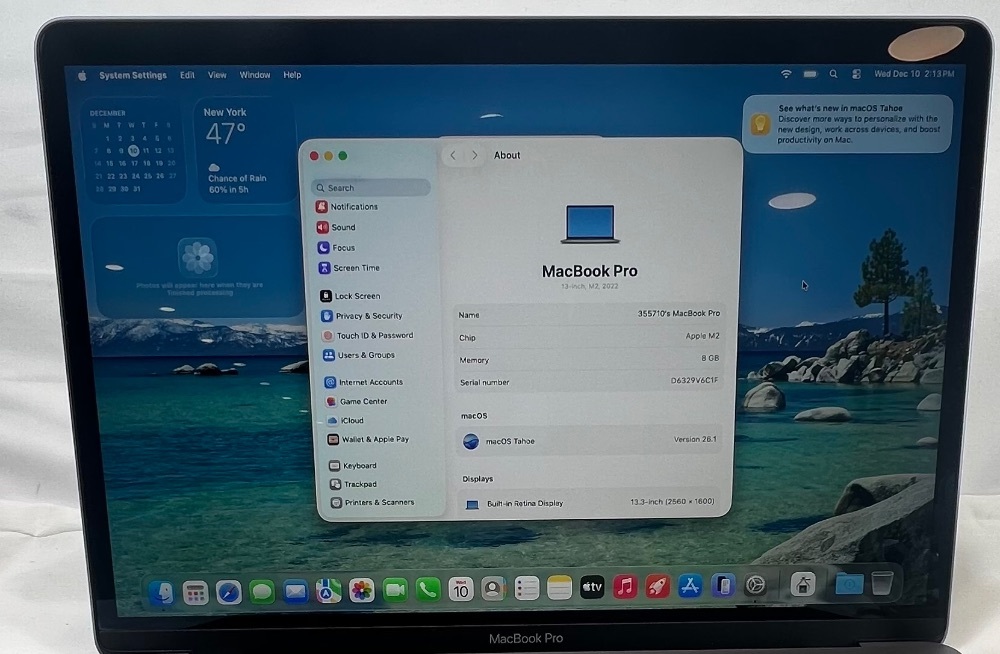The height and width of the screenshot is (654, 1000).
Task: Go to Touch ID & Password
Action: (x=373, y=336)
